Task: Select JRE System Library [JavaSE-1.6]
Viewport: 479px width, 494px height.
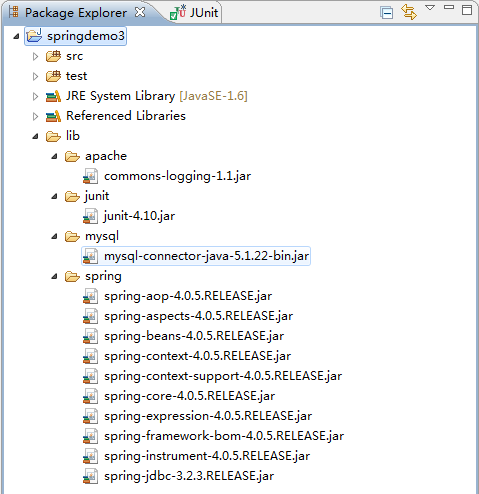Action: click(x=157, y=96)
